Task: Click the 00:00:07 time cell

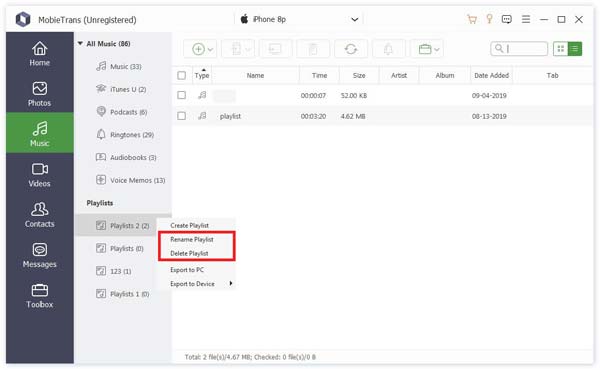Action: tap(313, 95)
